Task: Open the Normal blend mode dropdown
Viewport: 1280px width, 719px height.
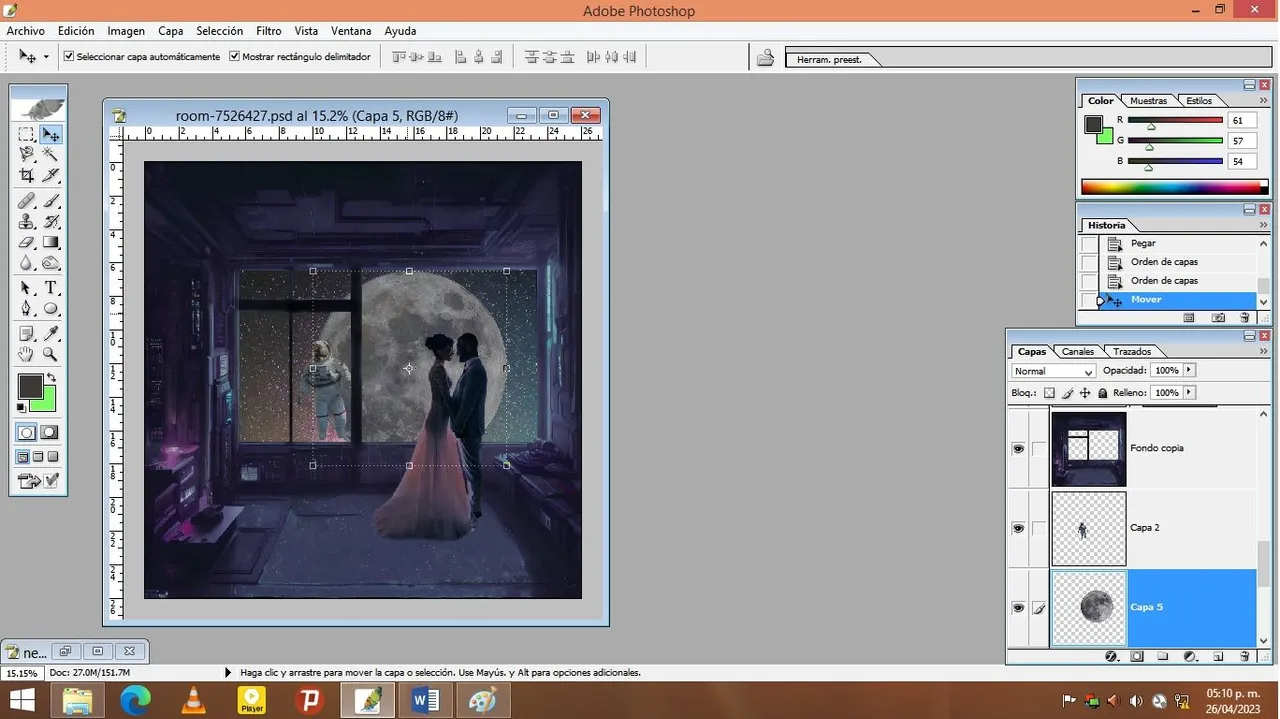Action: click(1054, 371)
